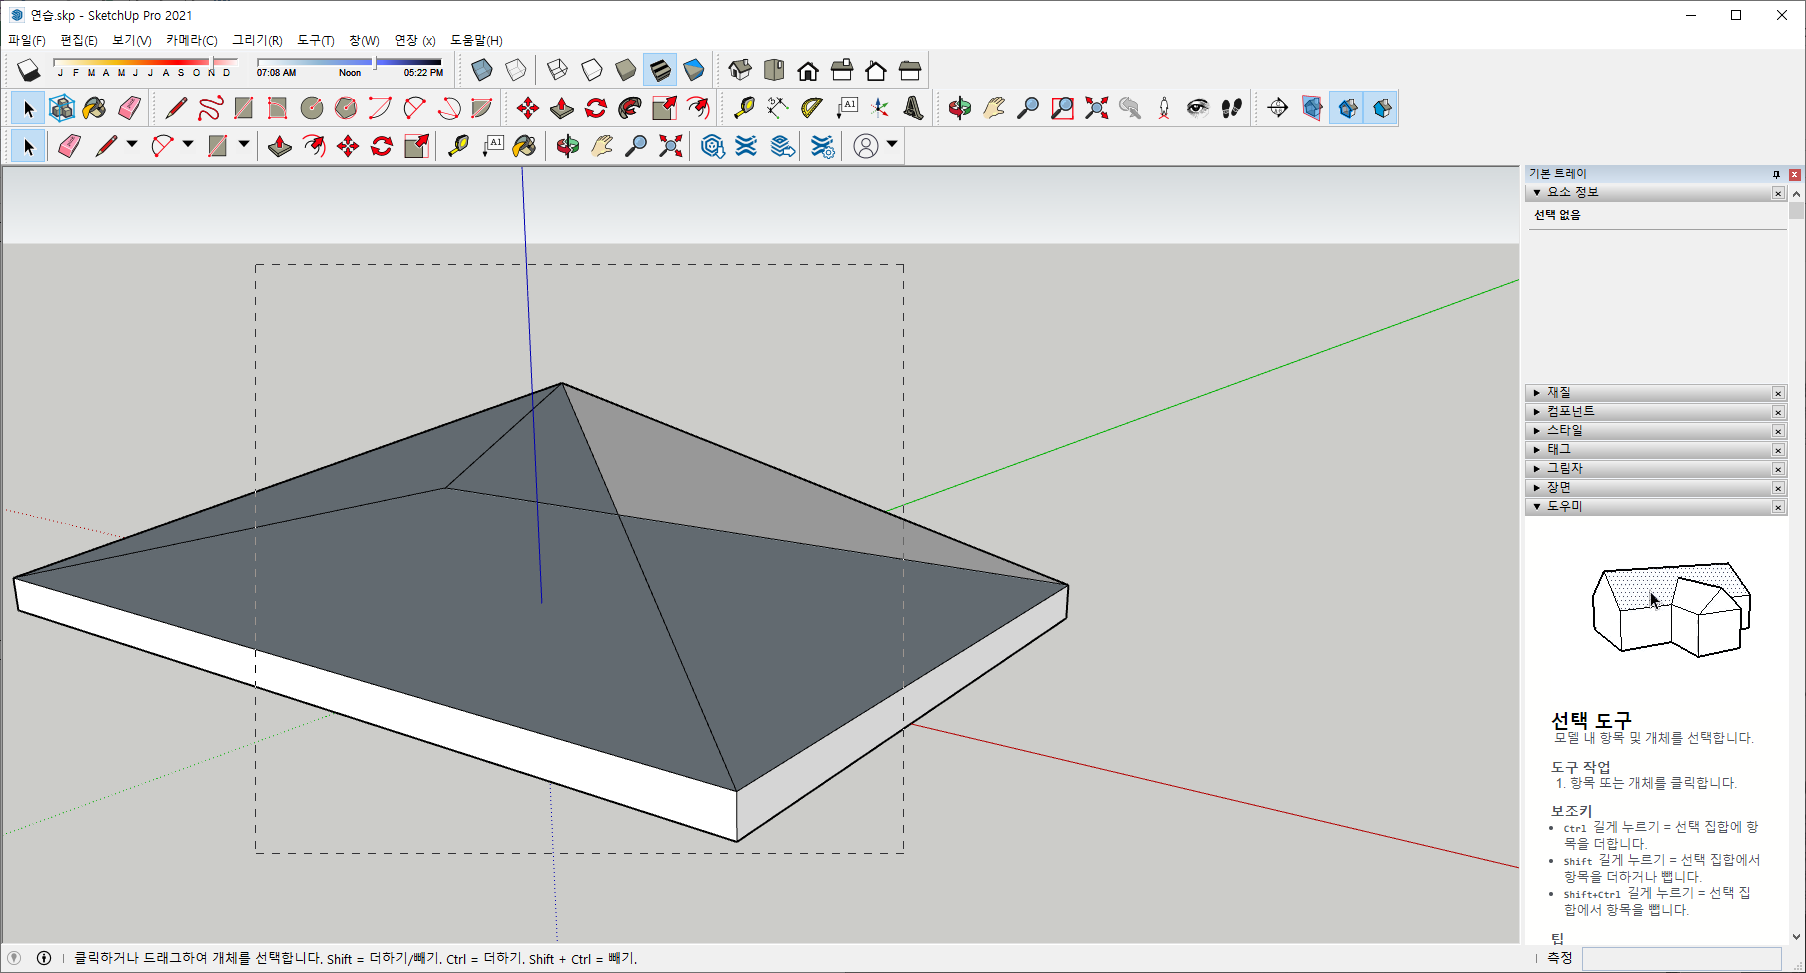
Task: Toggle X-Ray face style
Action: click(x=482, y=70)
